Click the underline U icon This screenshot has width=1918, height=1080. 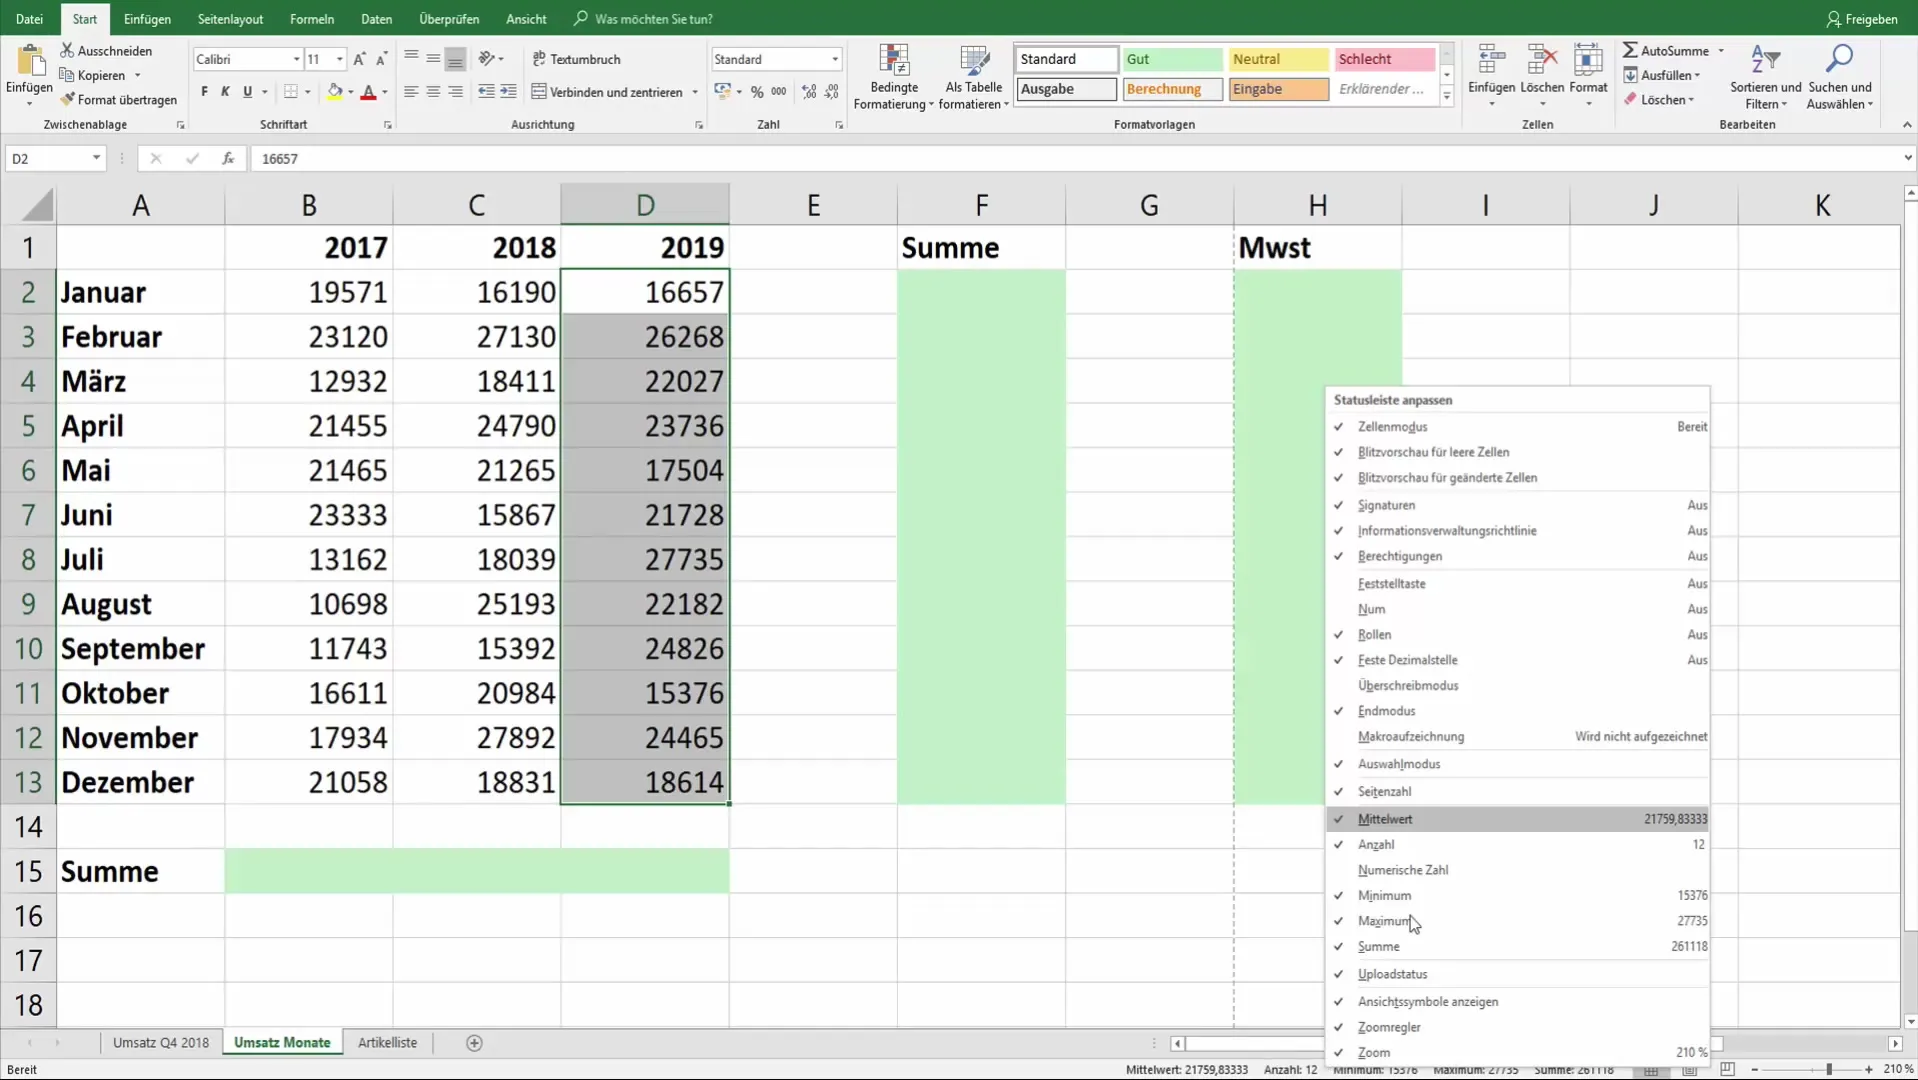coord(247,92)
